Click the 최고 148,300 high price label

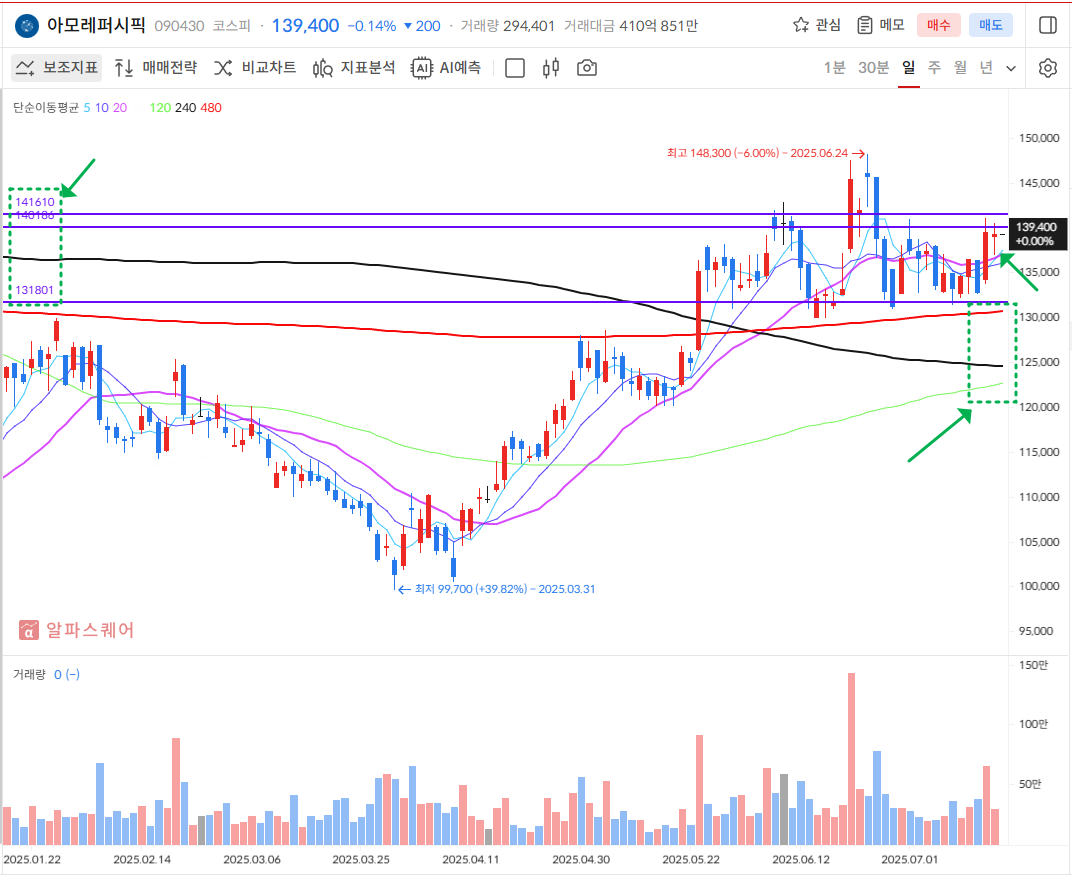coord(766,153)
